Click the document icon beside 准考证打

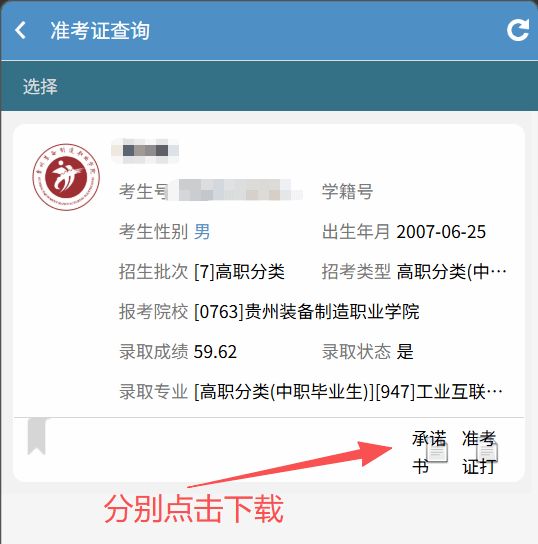[487, 452]
